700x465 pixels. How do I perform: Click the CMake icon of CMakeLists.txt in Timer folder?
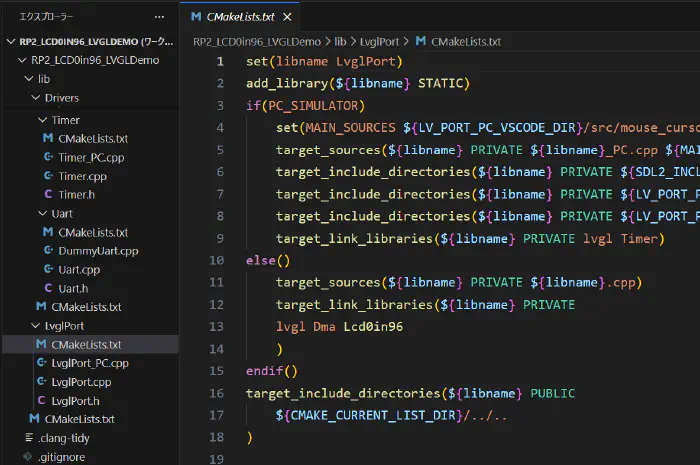48,138
